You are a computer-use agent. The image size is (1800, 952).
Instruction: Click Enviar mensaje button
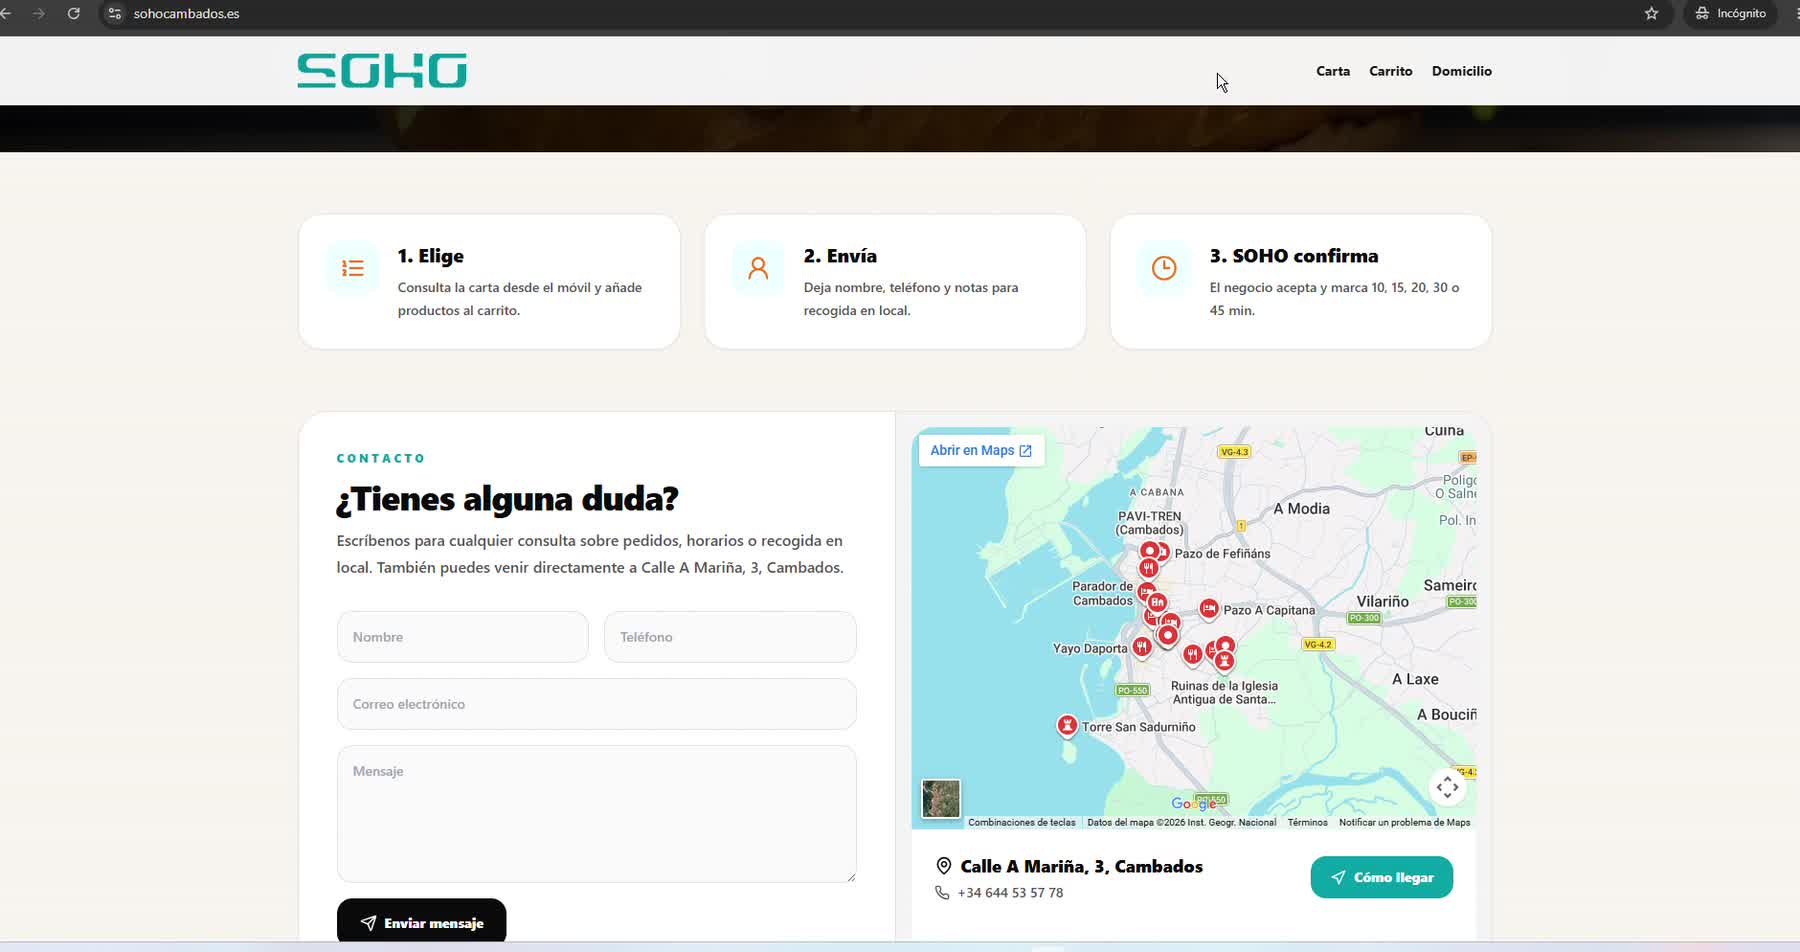pos(421,922)
